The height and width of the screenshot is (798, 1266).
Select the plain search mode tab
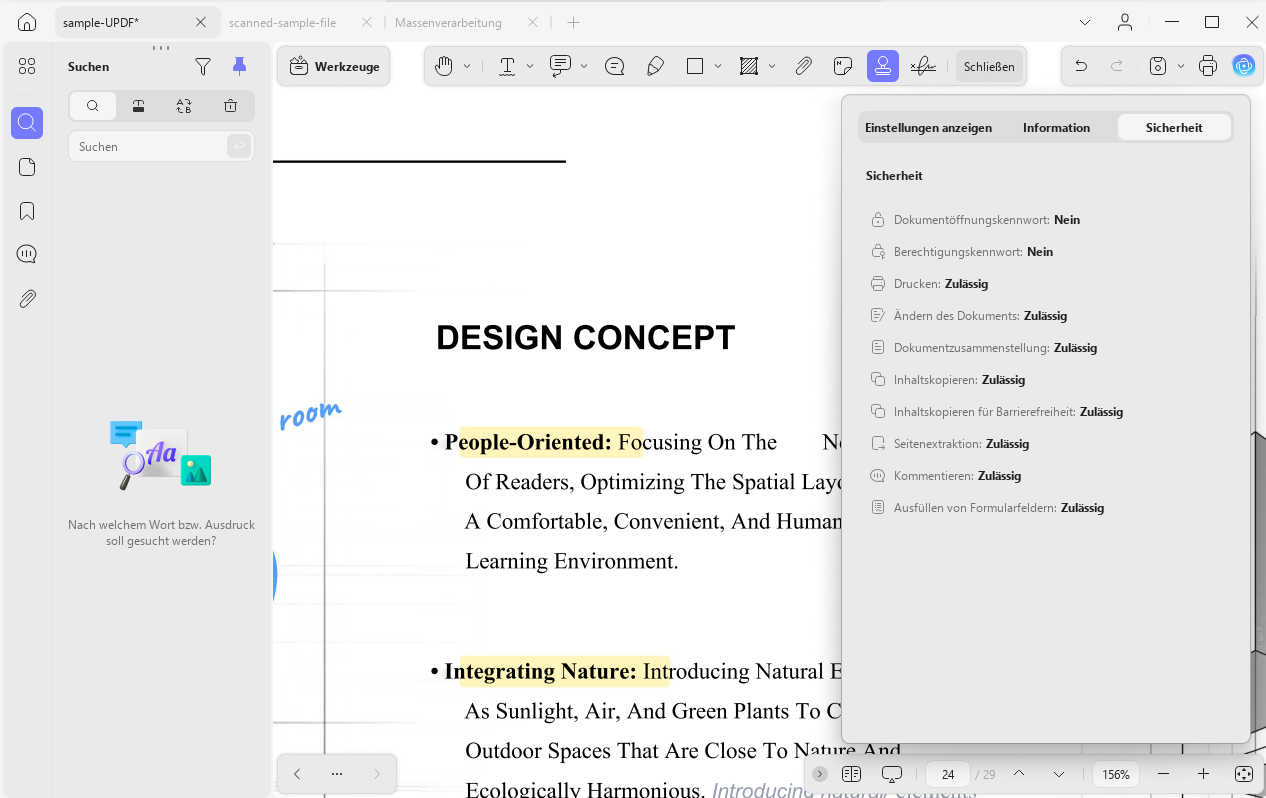coord(93,106)
